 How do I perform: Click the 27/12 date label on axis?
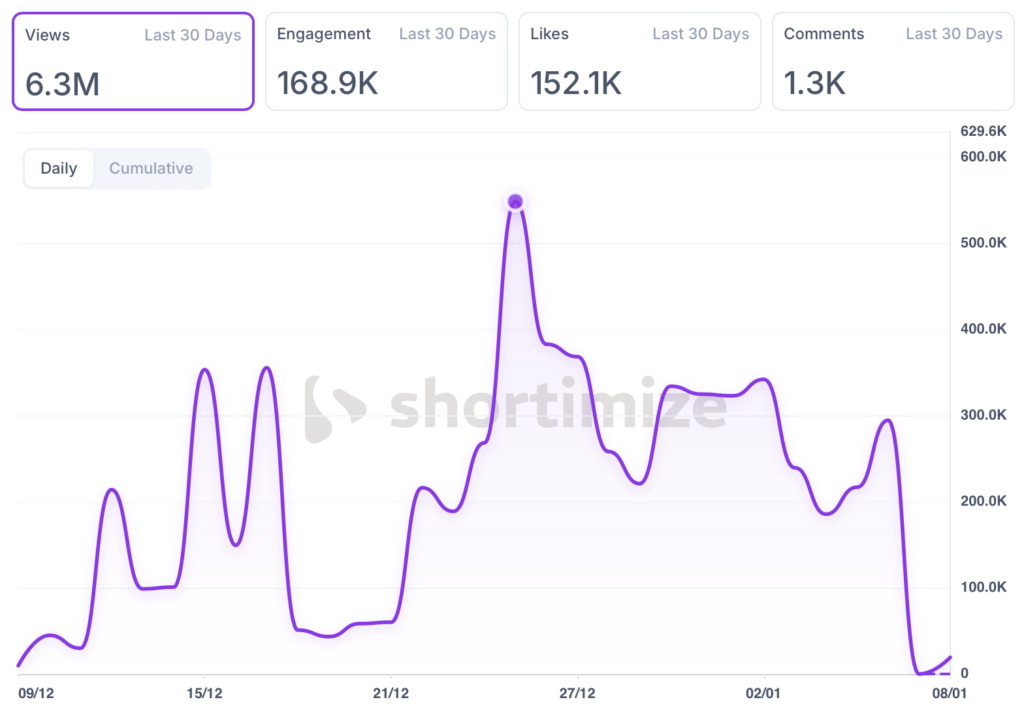[x=577, y=692]
